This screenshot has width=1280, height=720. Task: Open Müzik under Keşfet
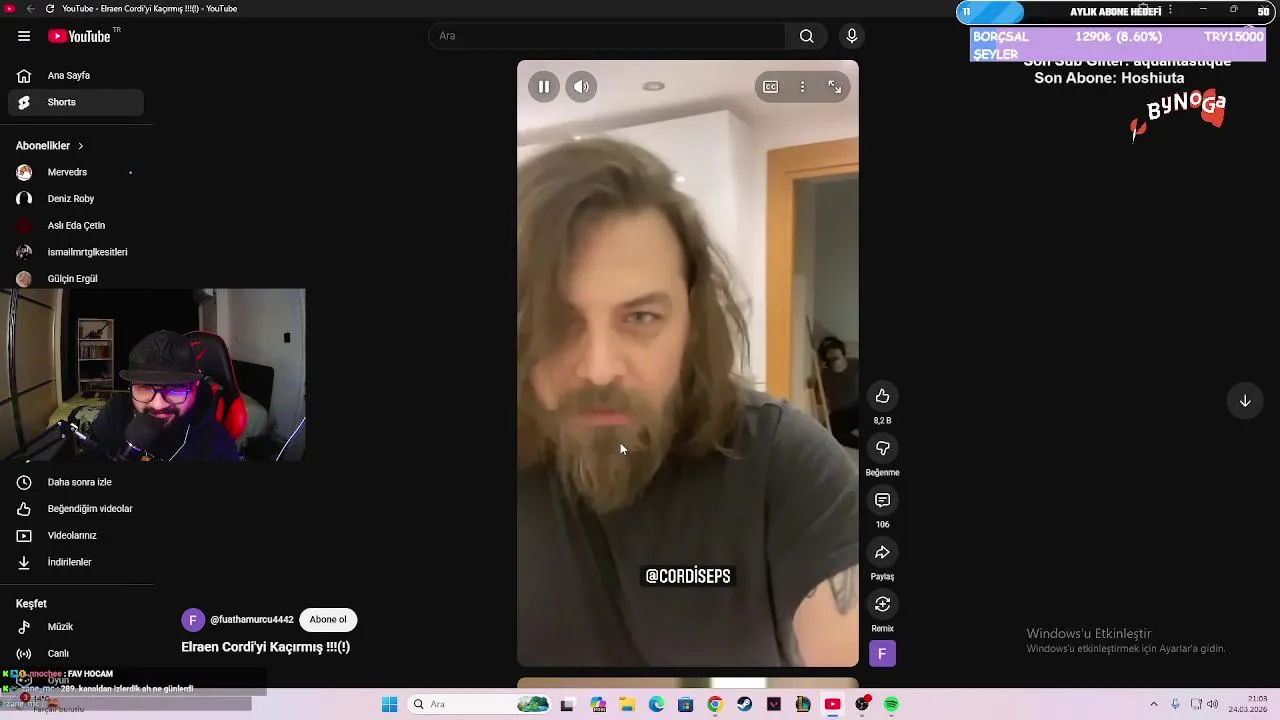coord(76,627)
